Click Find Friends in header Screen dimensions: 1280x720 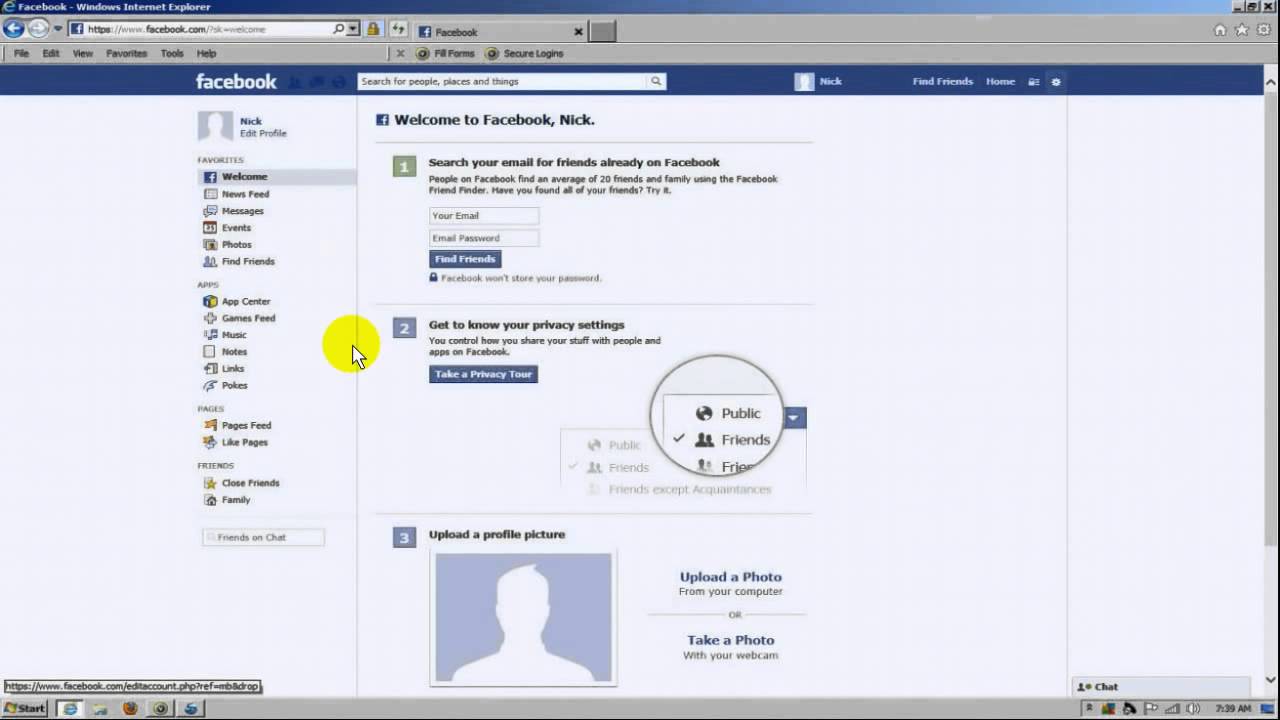pos(943,82)
